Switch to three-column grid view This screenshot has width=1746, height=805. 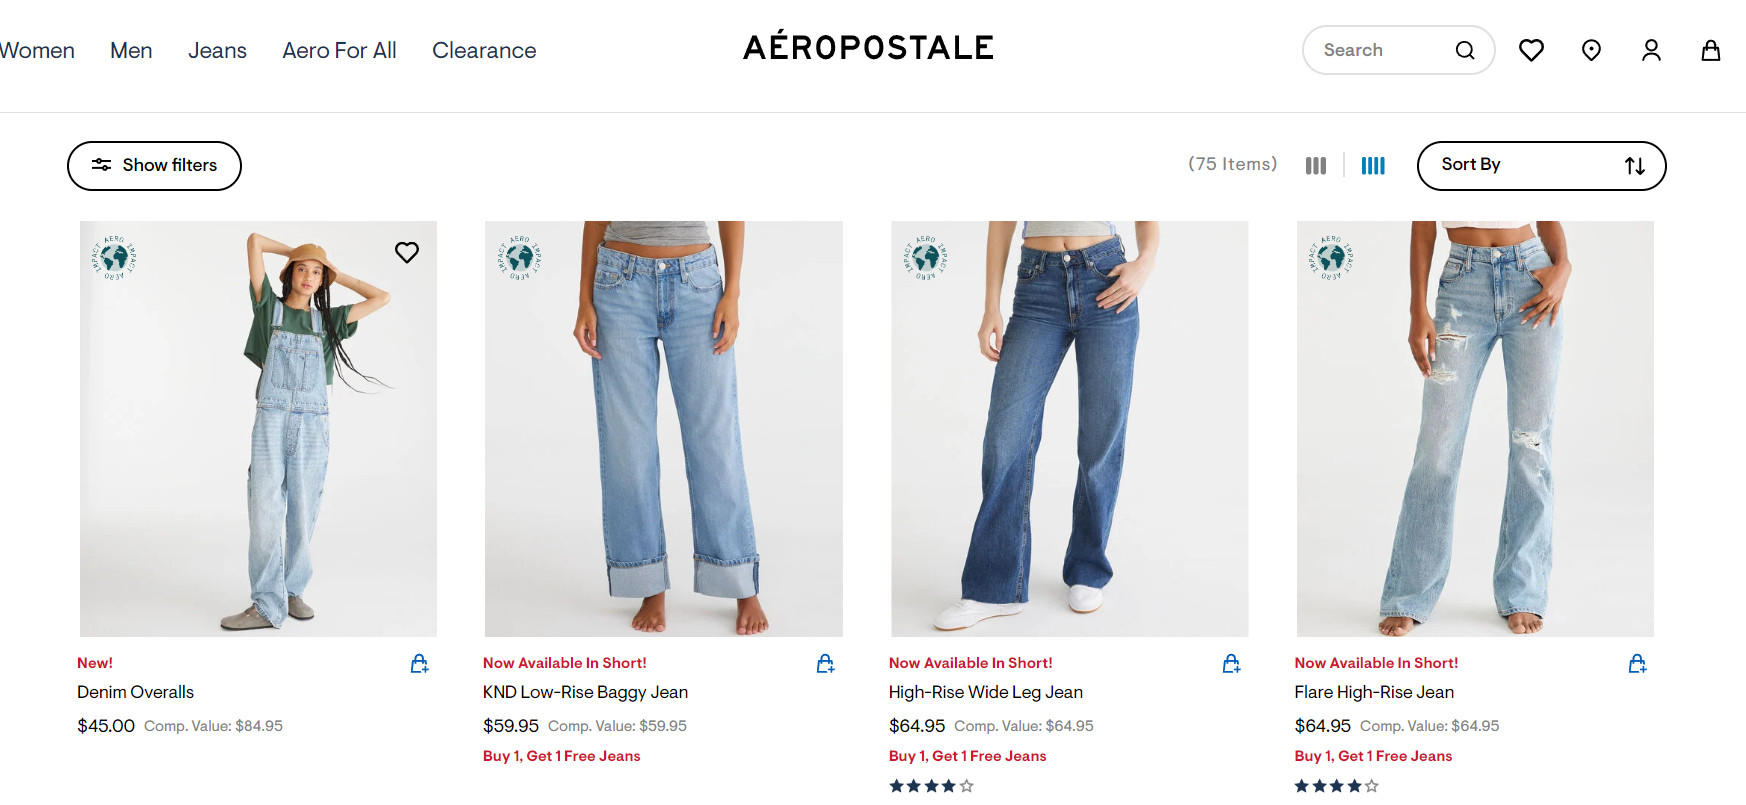pos(1316,165)
